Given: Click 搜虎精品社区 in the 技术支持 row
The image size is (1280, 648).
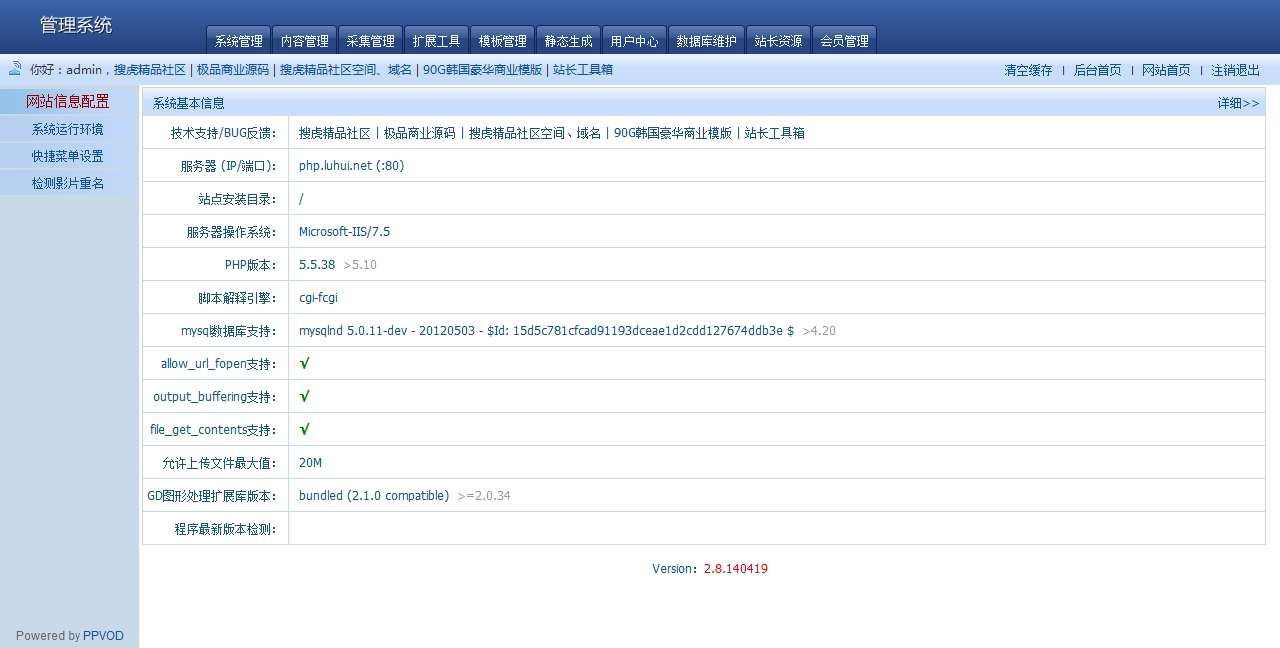Looking at the screenshot, I should 335,133.
